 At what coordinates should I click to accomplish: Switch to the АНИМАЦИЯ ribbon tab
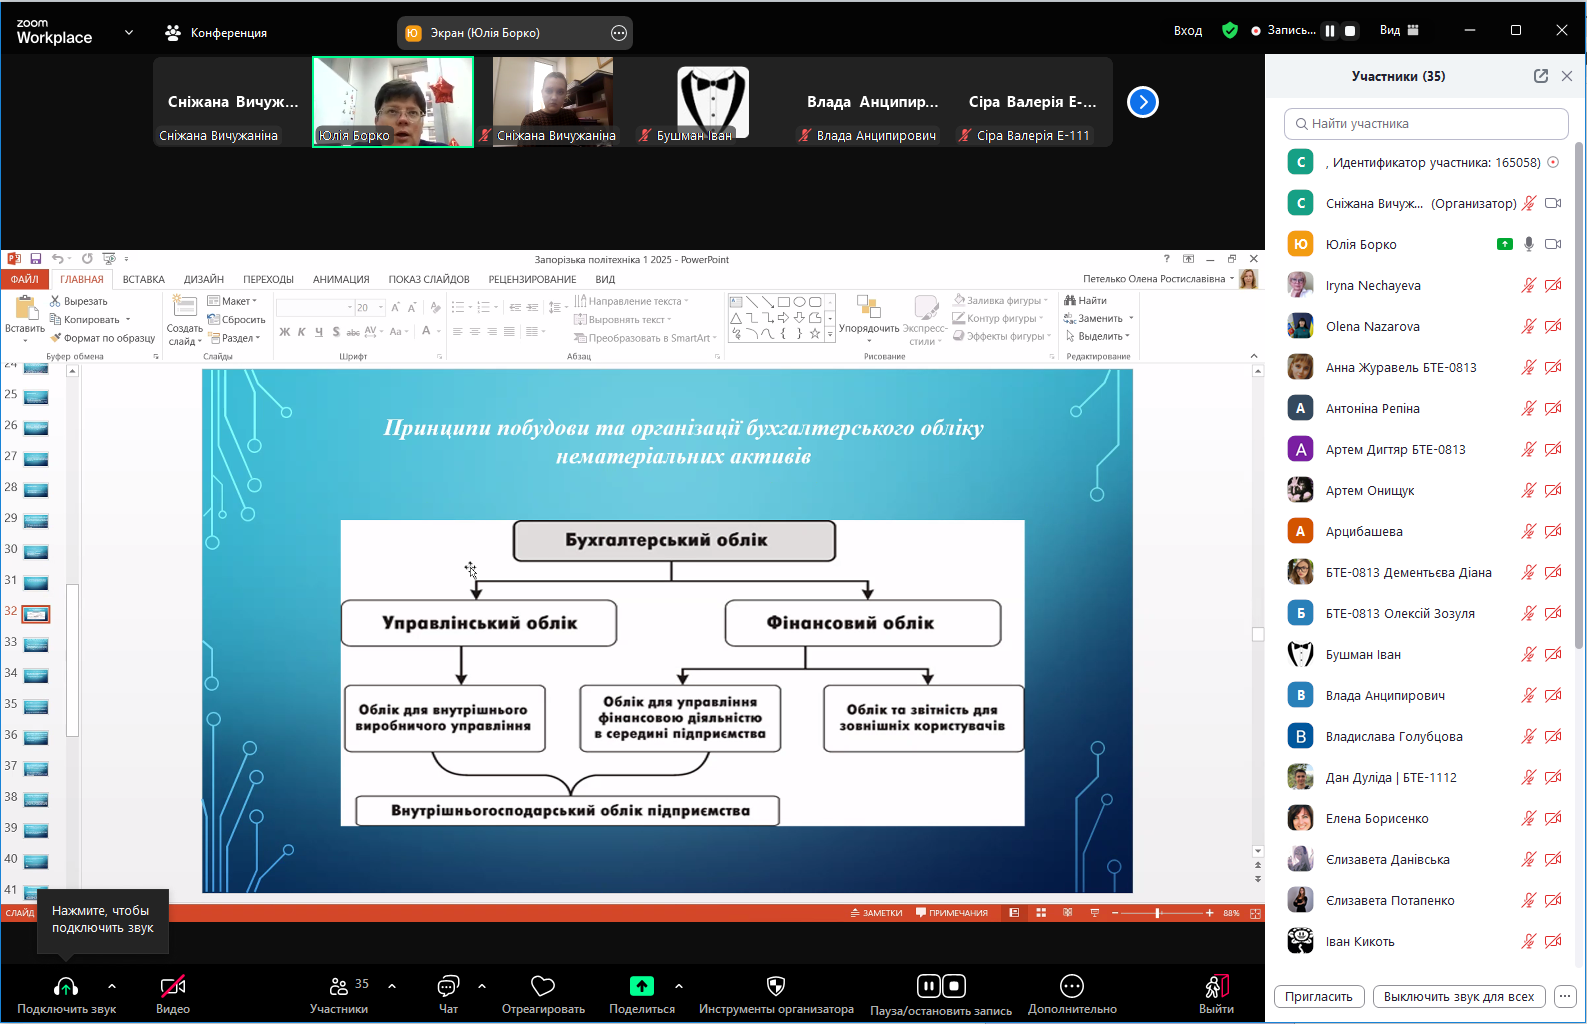(x=341, y=280)
